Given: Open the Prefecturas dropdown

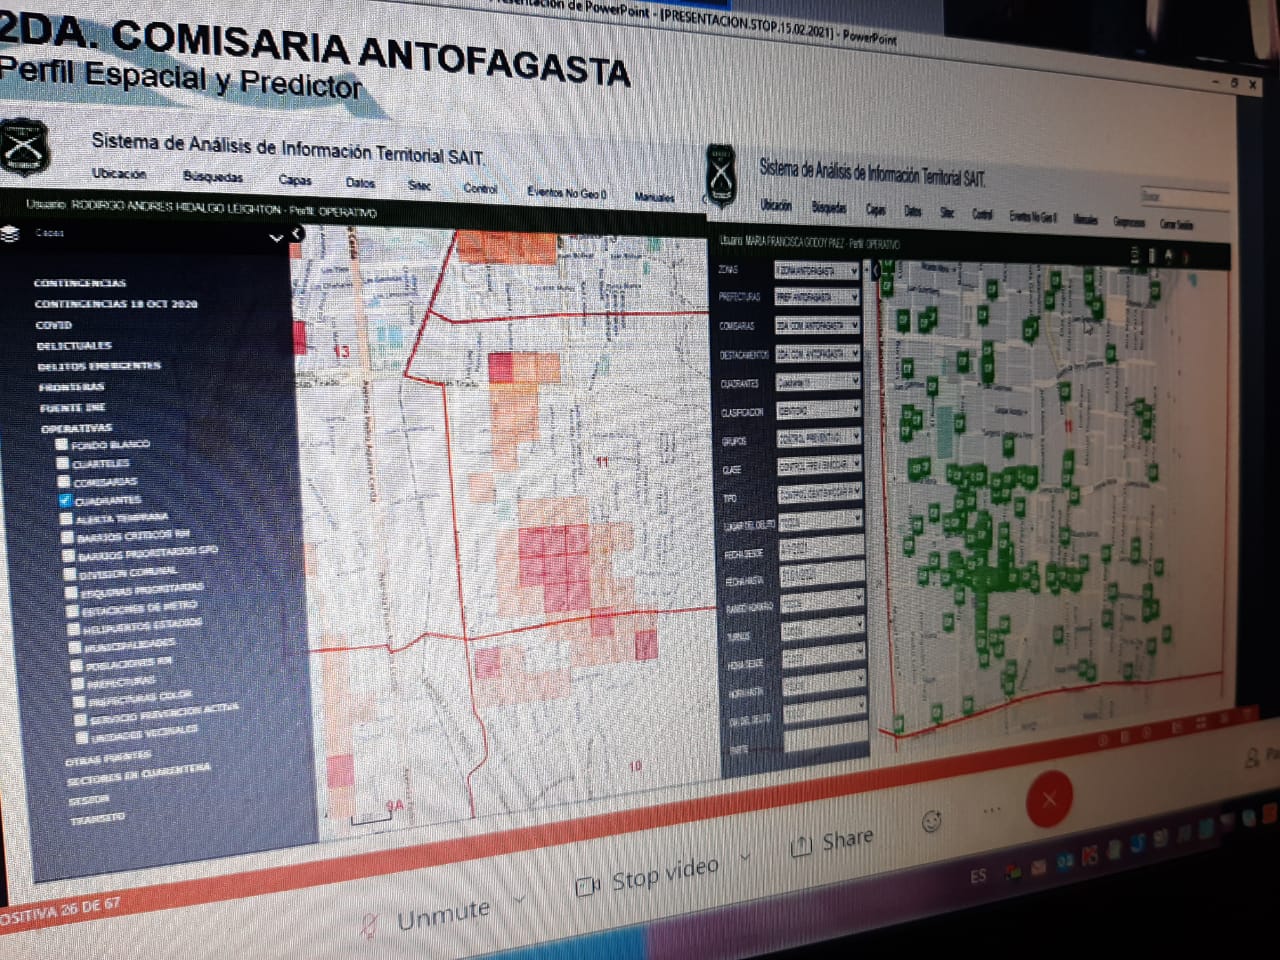Looking at the screenshot, I should [817, 298].
